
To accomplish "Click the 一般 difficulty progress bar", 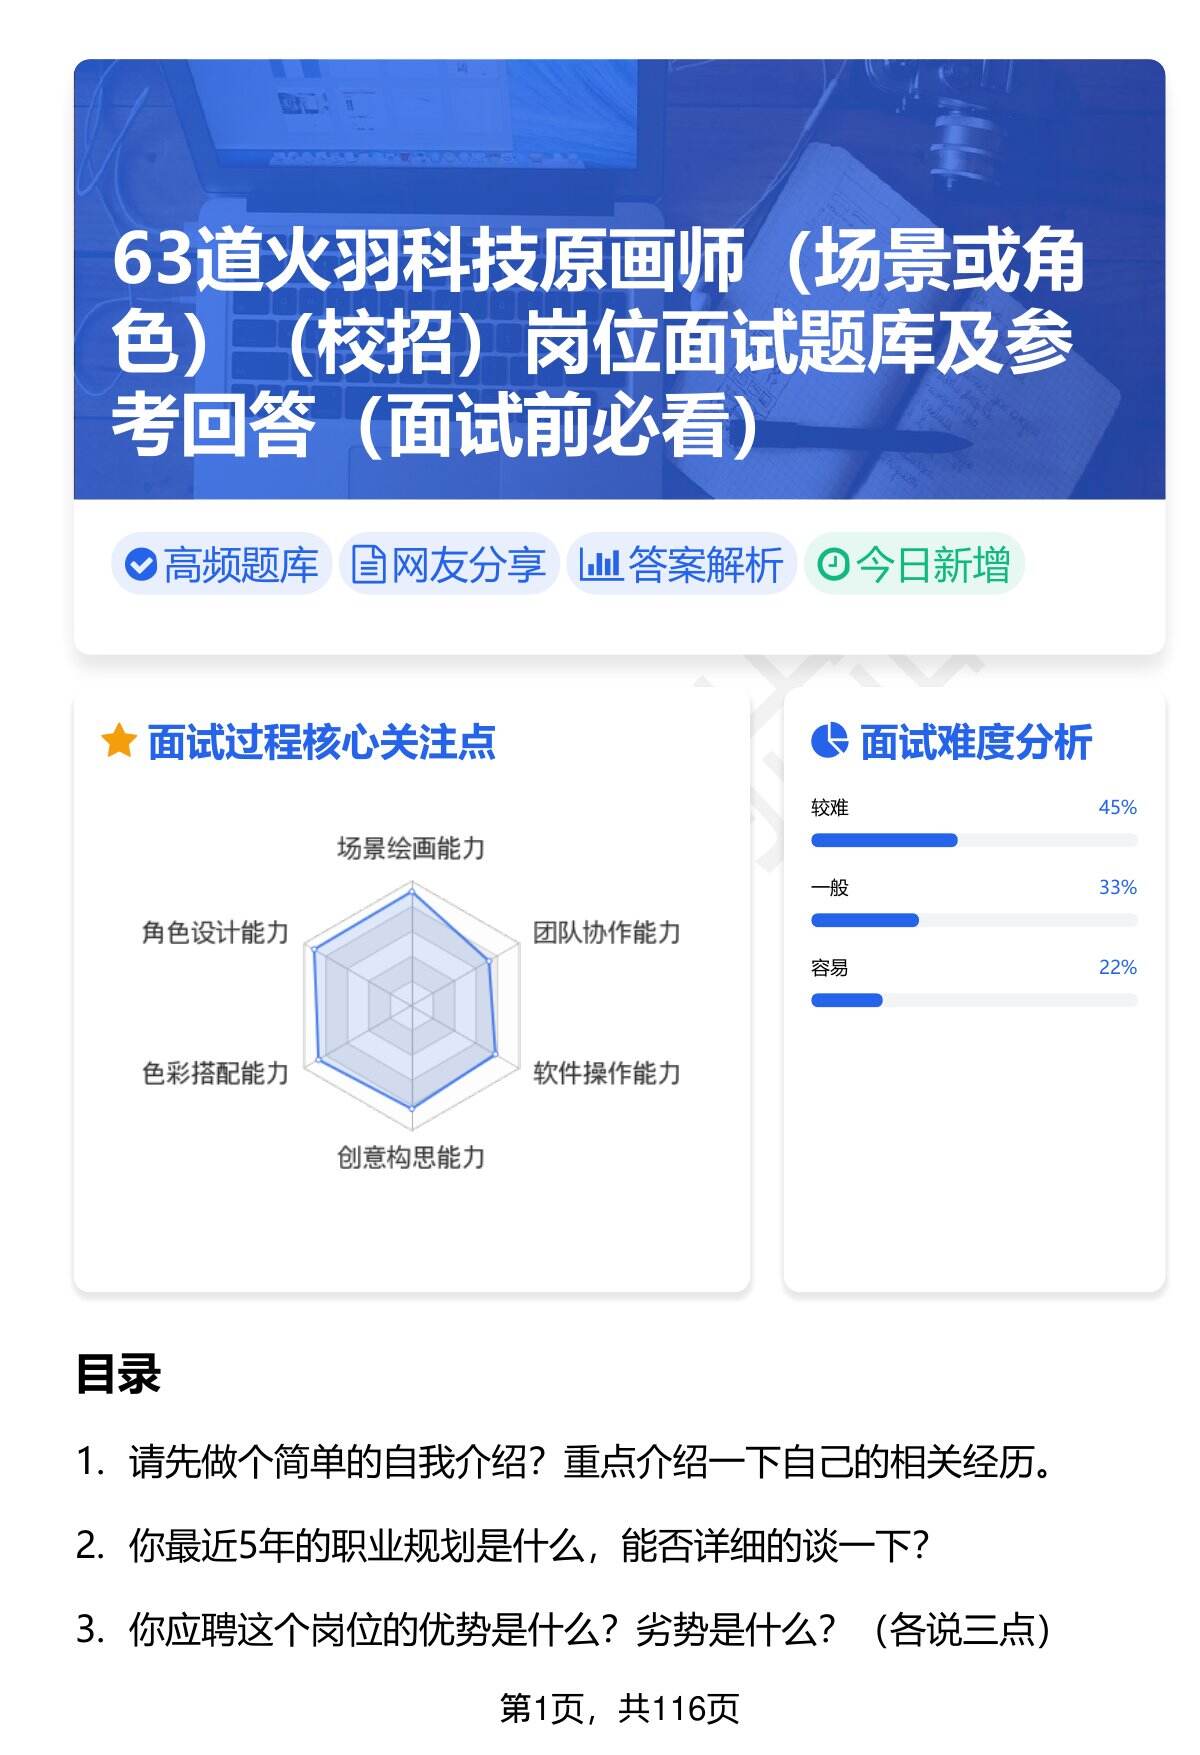I will [974, 920].
